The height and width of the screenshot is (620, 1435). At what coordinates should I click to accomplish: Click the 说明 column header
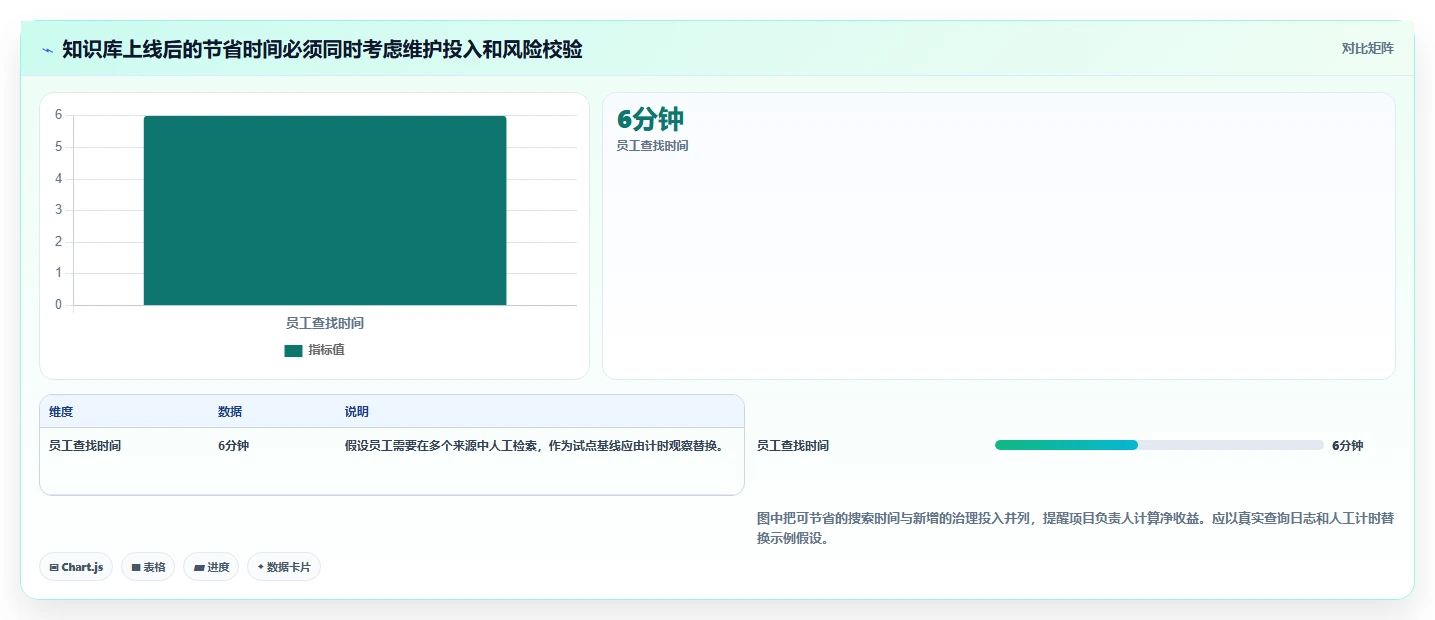click(x=357, y=412)
